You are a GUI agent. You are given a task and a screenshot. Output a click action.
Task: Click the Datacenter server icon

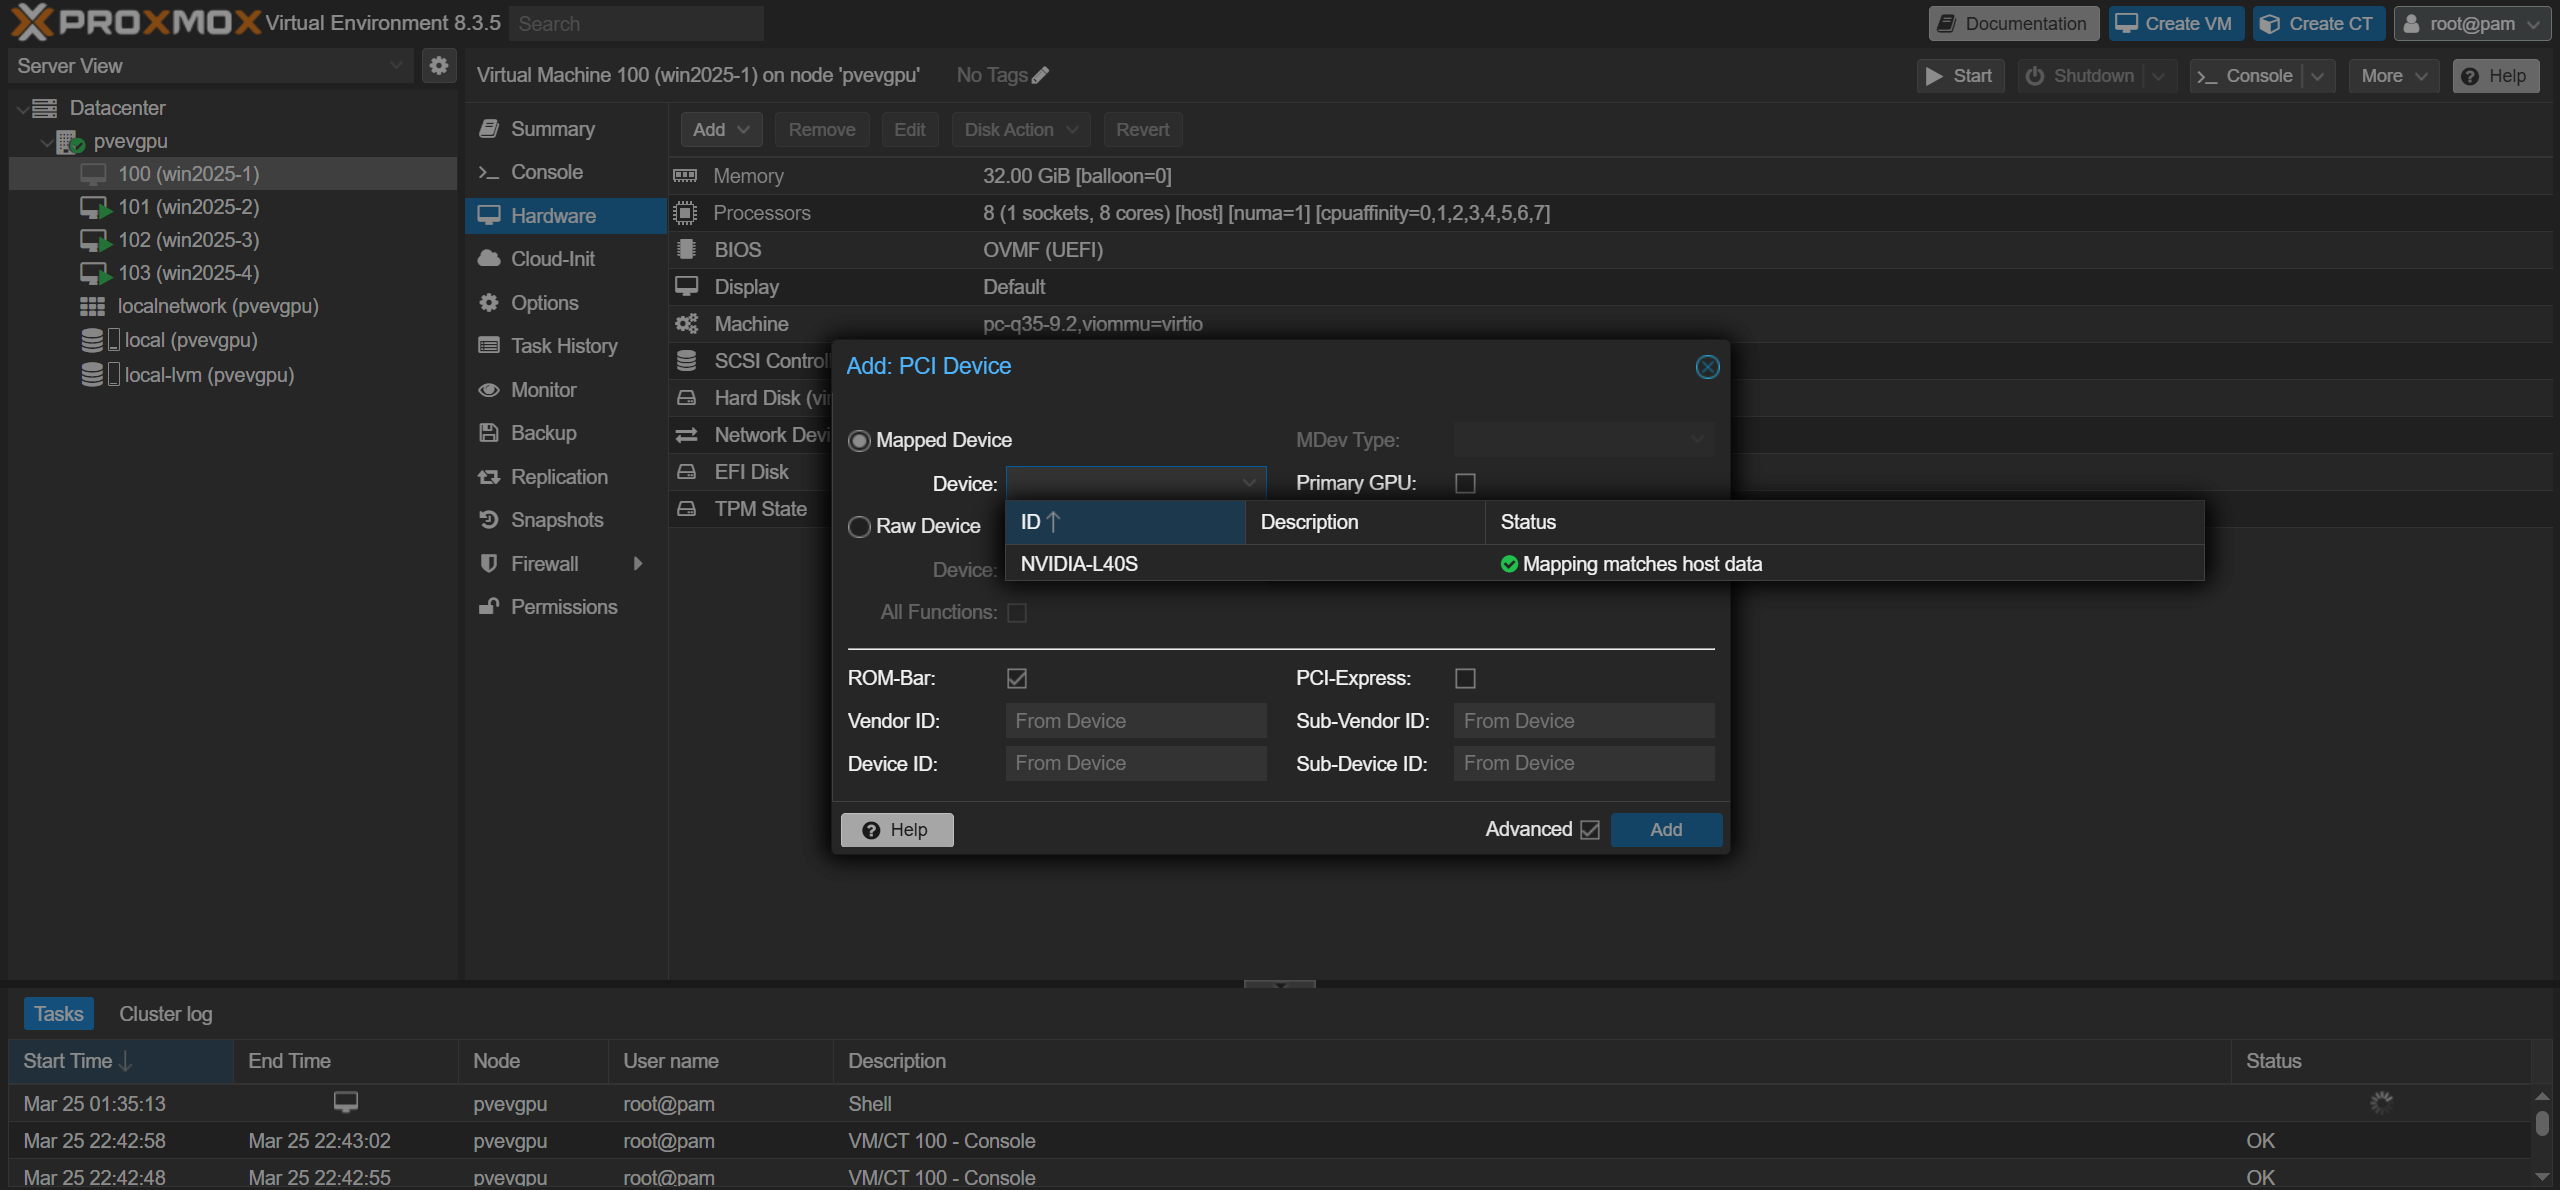click(x=45, y=108)
